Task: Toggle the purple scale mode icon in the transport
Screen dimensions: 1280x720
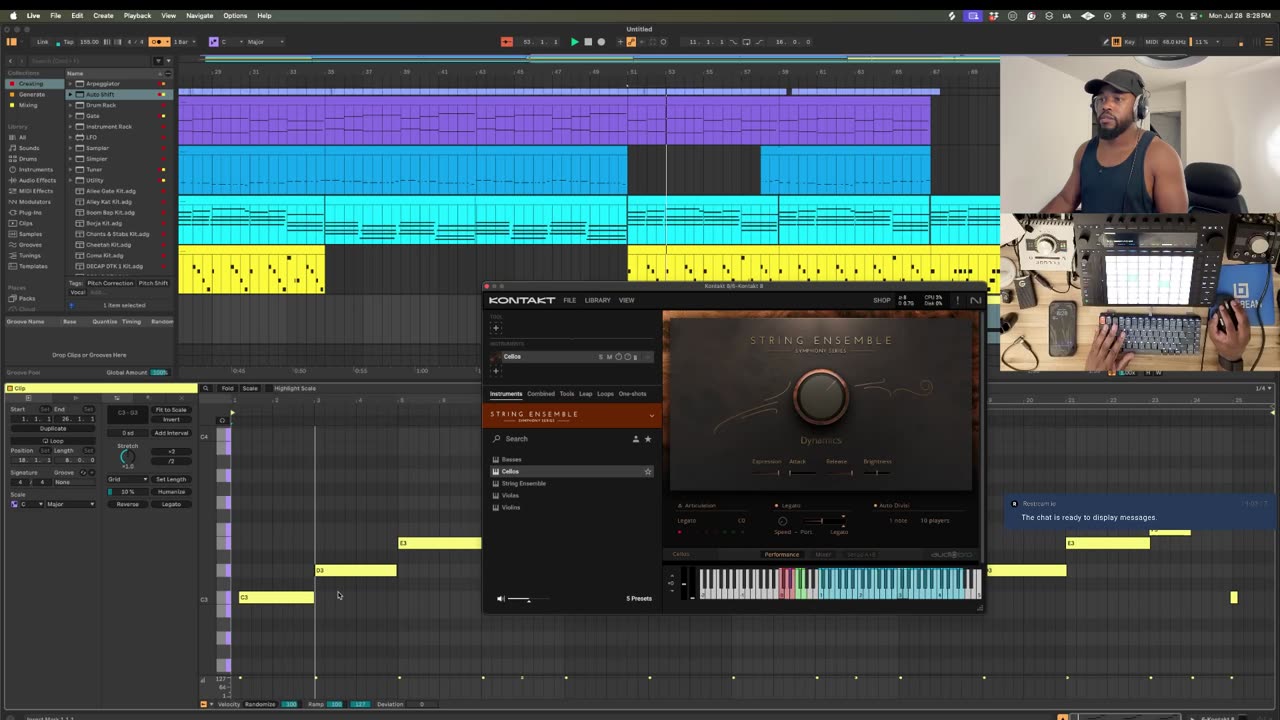Action: [x=213, y=42]
